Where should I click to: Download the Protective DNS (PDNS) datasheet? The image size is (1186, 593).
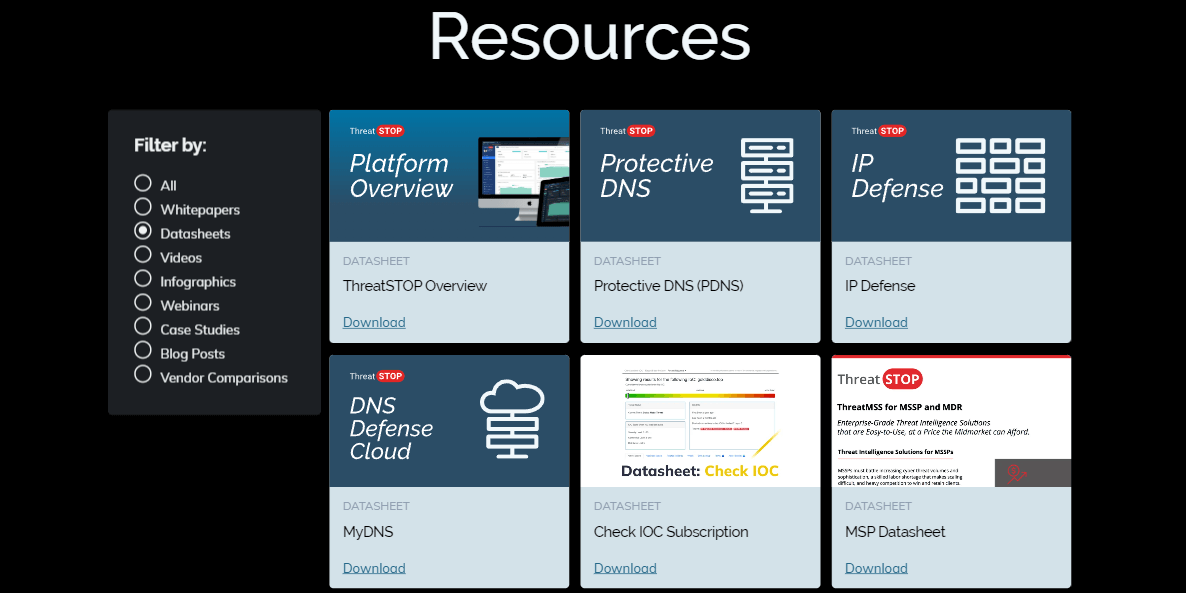click(625, 322)
